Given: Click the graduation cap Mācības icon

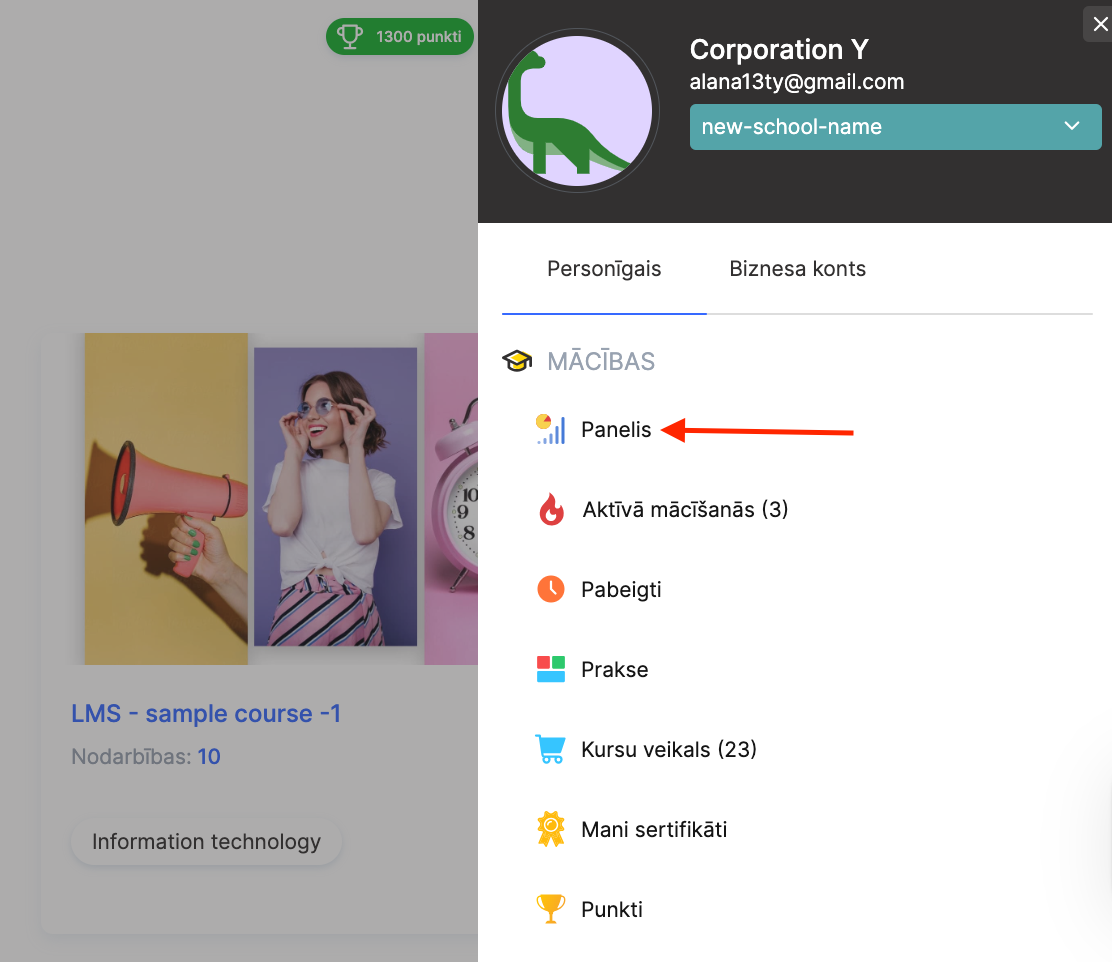Looking at the screenshot, I should 517,361.
